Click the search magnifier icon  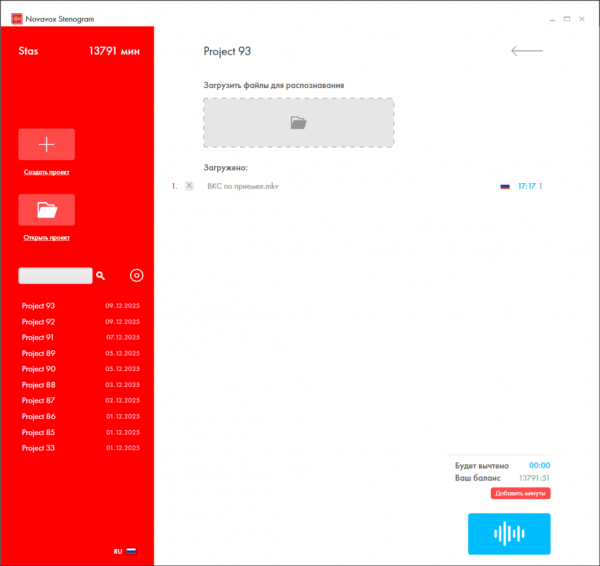click(100, 274)
